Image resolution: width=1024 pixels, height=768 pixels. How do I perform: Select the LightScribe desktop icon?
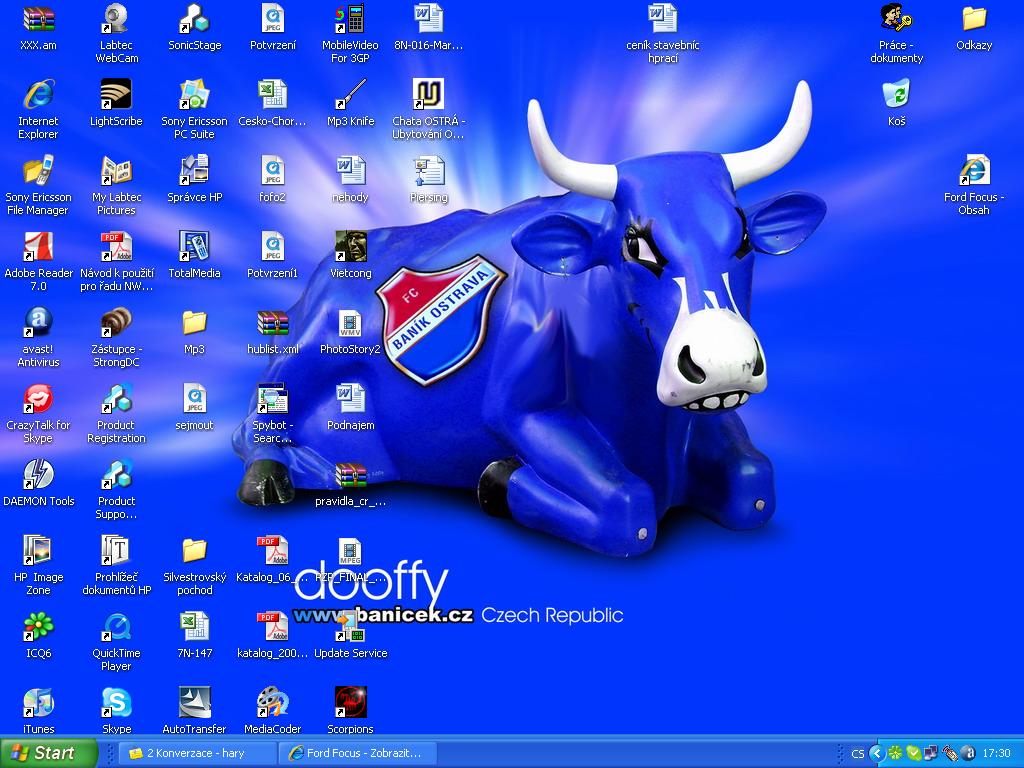click(x=116, y=96)
